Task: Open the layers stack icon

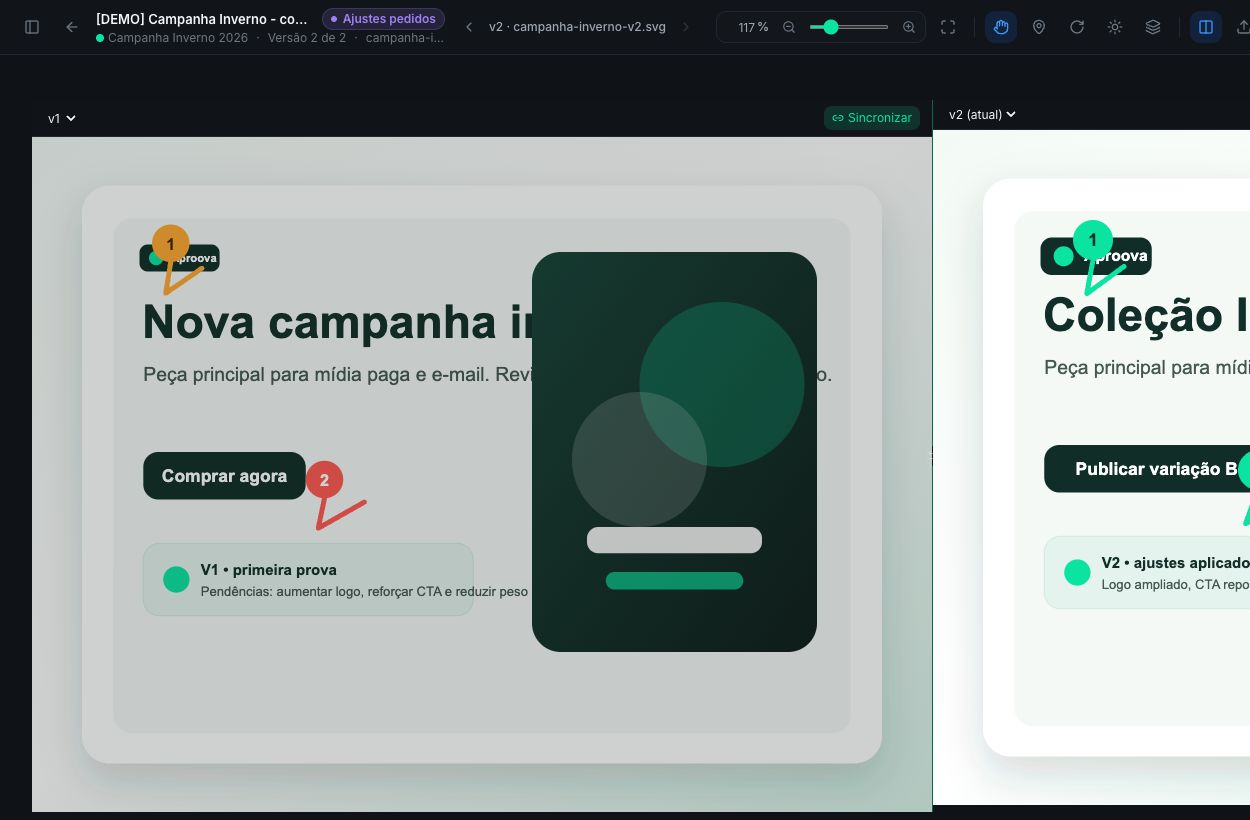Action: pos(1153,27)
